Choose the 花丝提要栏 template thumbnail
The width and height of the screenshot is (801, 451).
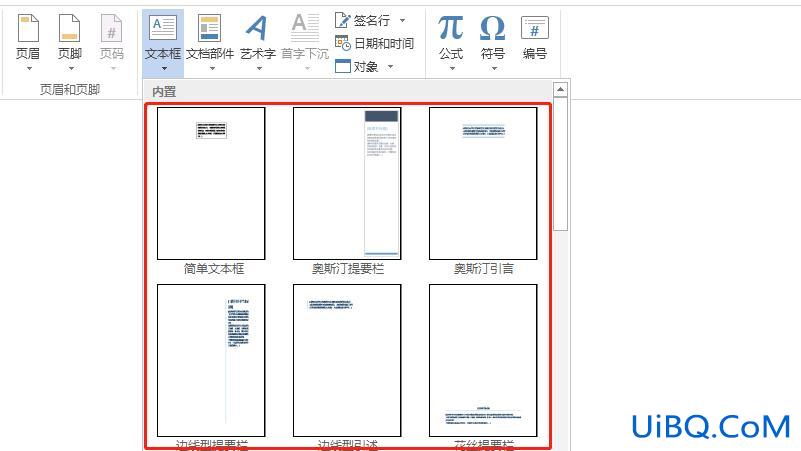coord(483,361)
